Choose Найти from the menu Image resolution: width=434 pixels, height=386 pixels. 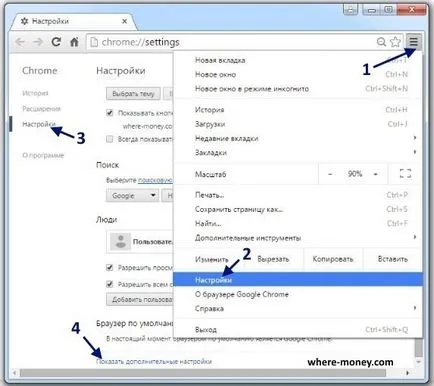pos(297,224)
